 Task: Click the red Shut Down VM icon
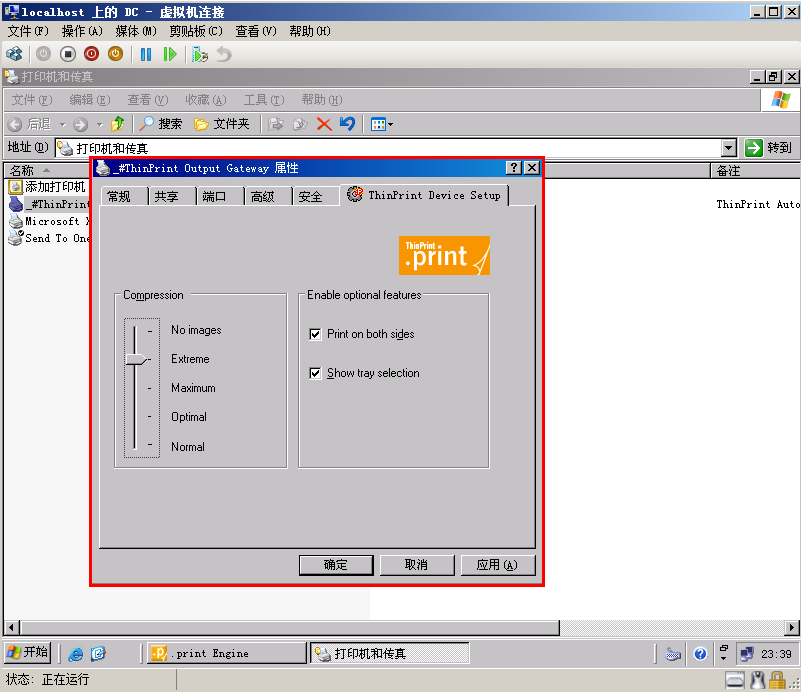click(91, 54)
